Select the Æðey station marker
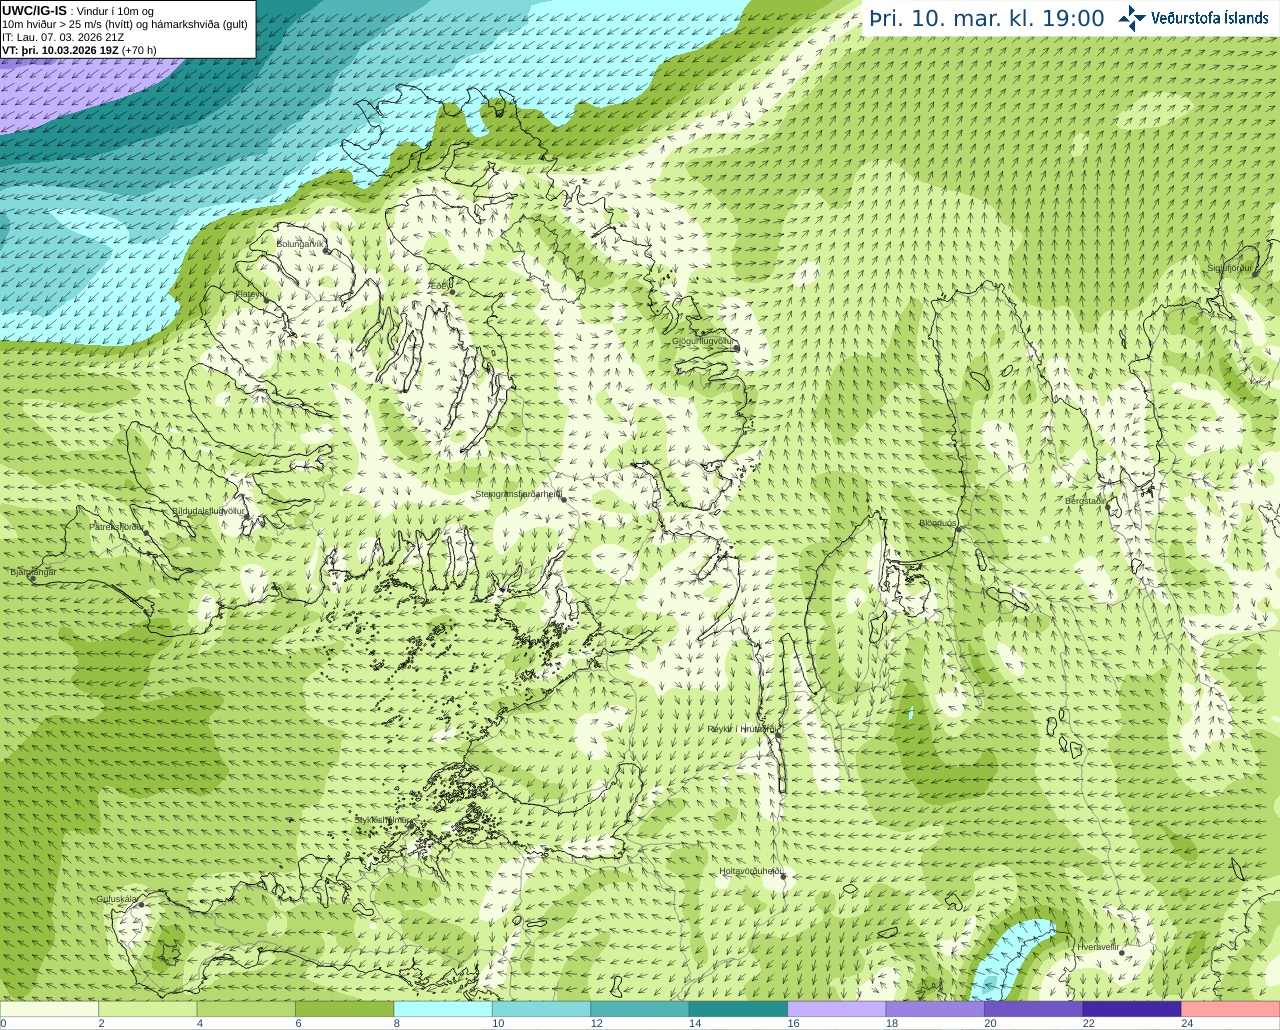This screenshot has height=1030, width=1280. (x=452, y=292)
